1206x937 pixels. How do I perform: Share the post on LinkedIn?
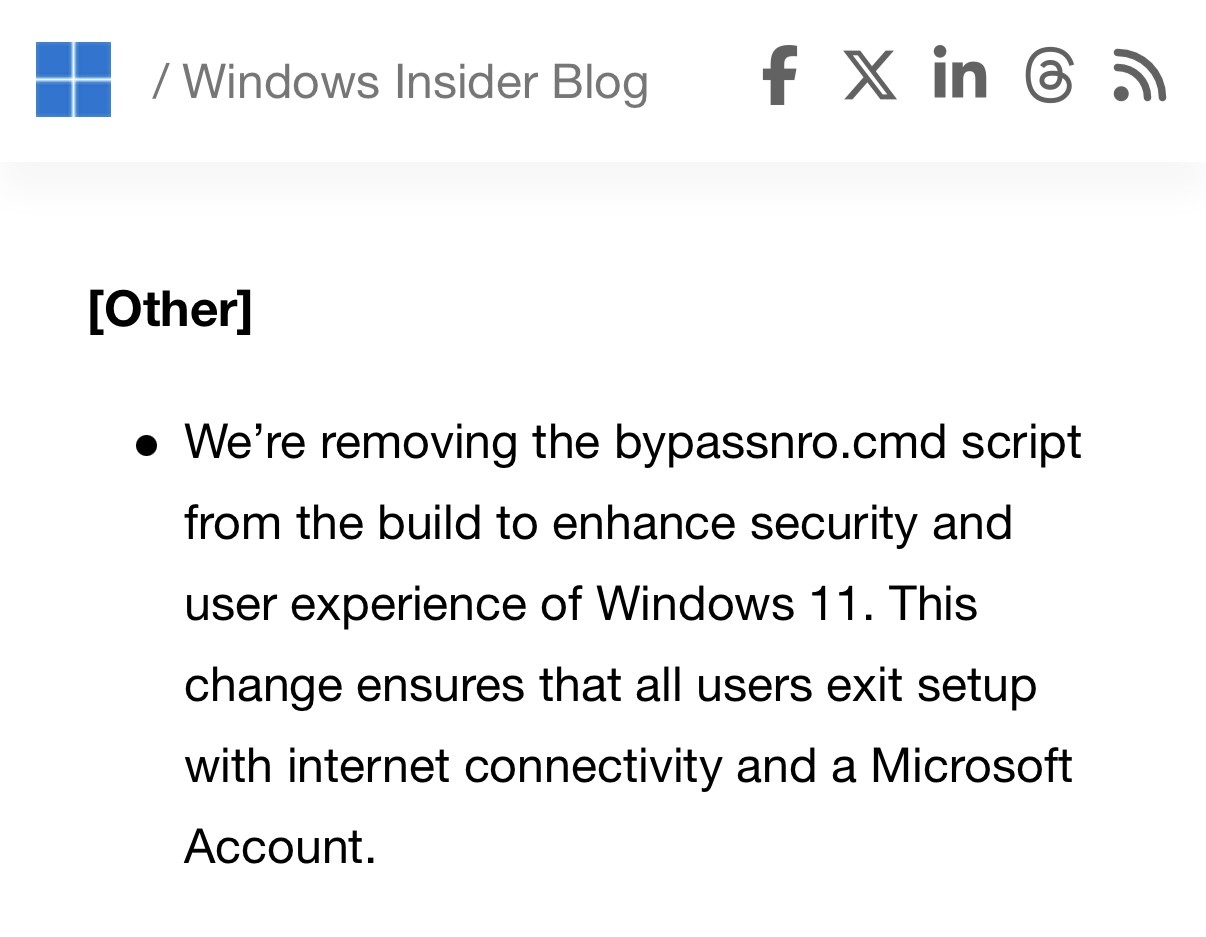959,74
